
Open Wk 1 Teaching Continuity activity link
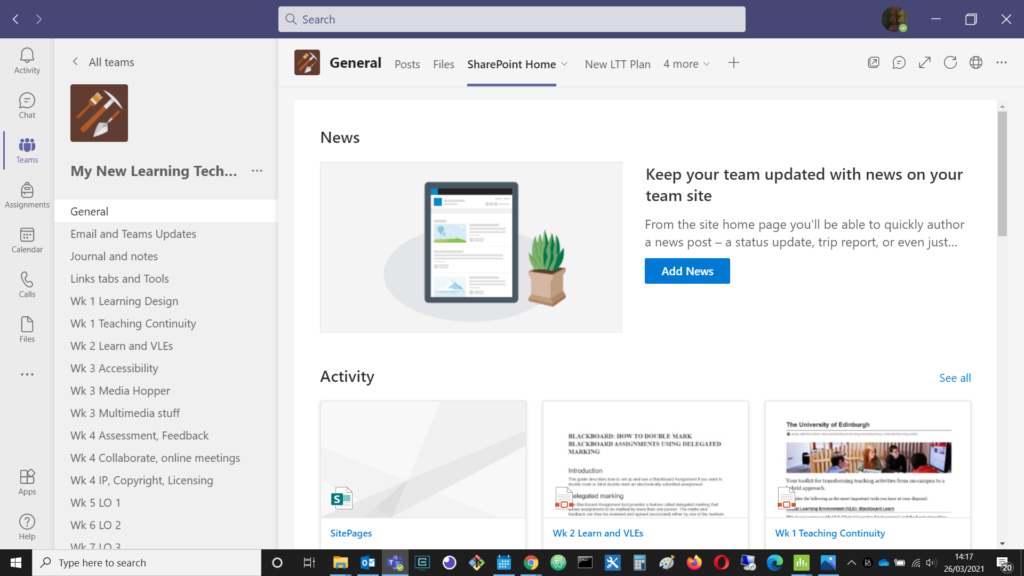click(x=829, y=533)
